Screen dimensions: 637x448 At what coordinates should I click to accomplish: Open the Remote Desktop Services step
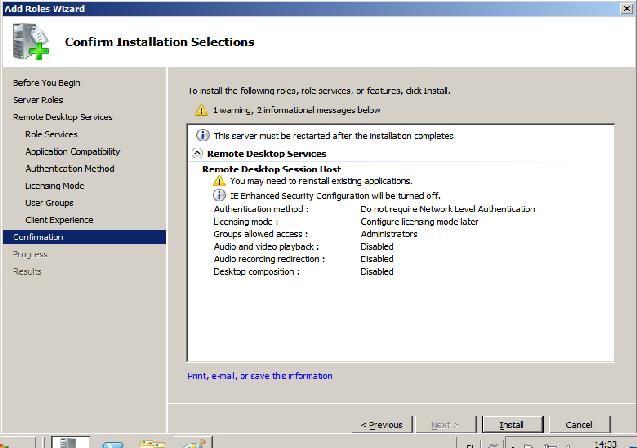[x=63, y=117]
